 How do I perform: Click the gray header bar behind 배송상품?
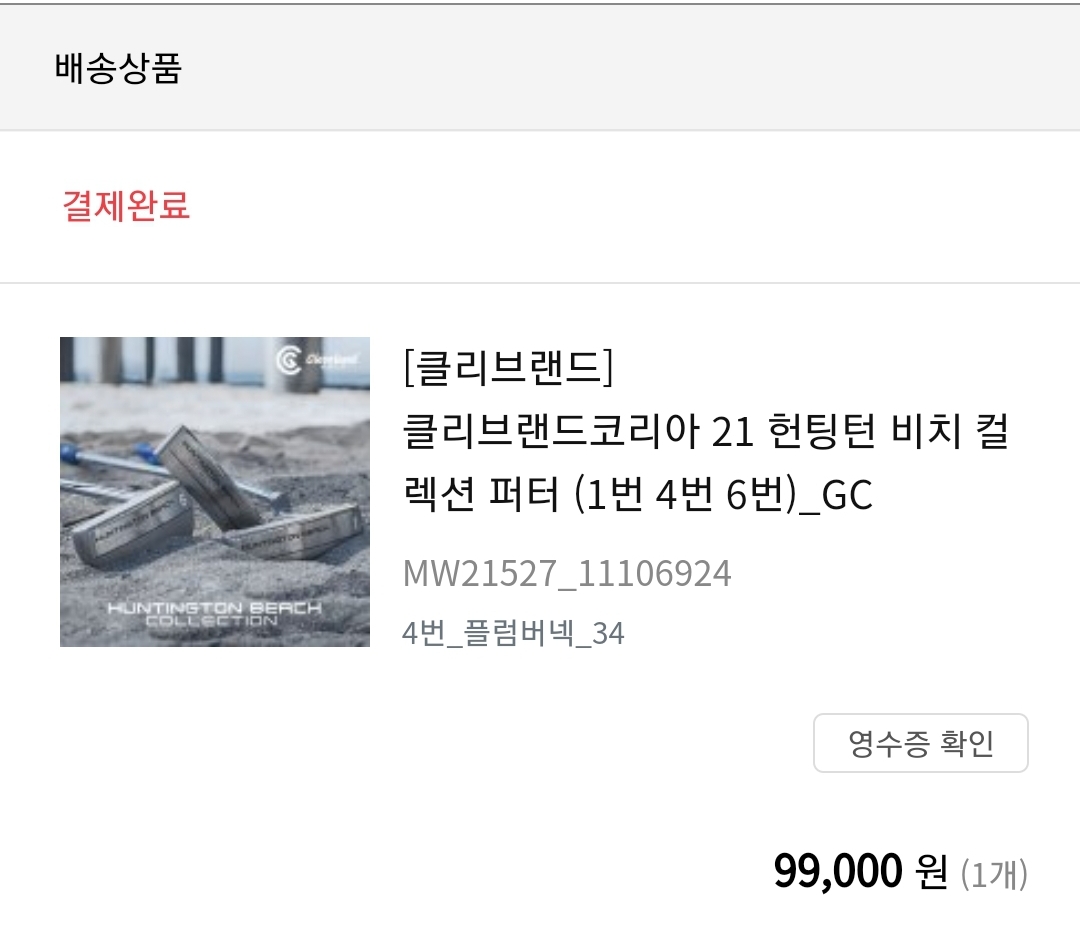[x=540, y=67]
